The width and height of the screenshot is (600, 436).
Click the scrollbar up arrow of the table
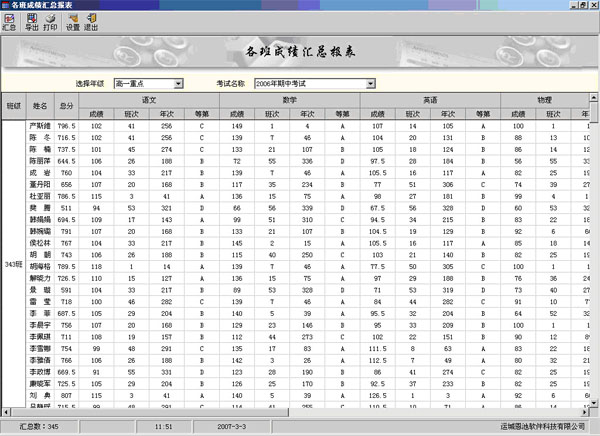pyautogui.click(x=593, y=98)
